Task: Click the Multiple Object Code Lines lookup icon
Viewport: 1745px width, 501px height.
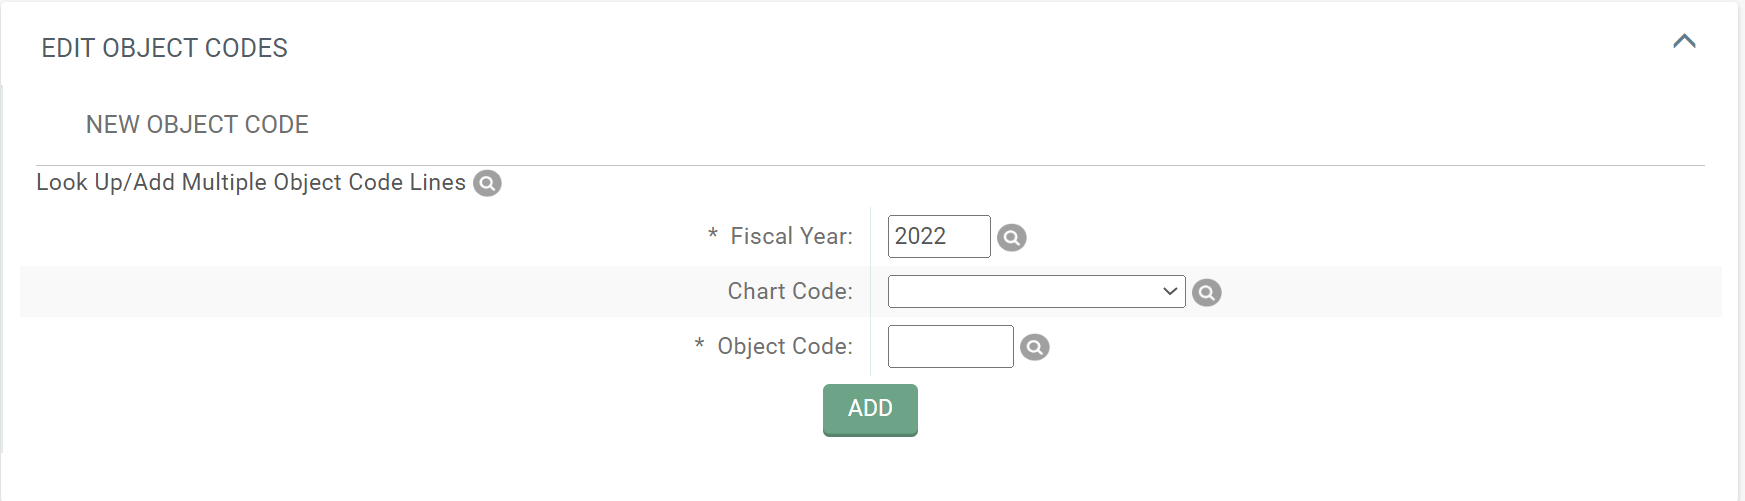Action: pyautogui.click(x=487, y=183)
